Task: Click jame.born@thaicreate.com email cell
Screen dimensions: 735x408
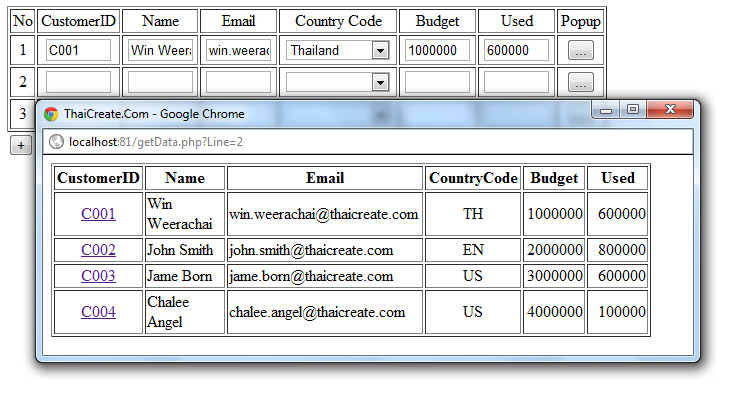Action: click(x=325, y=276)
